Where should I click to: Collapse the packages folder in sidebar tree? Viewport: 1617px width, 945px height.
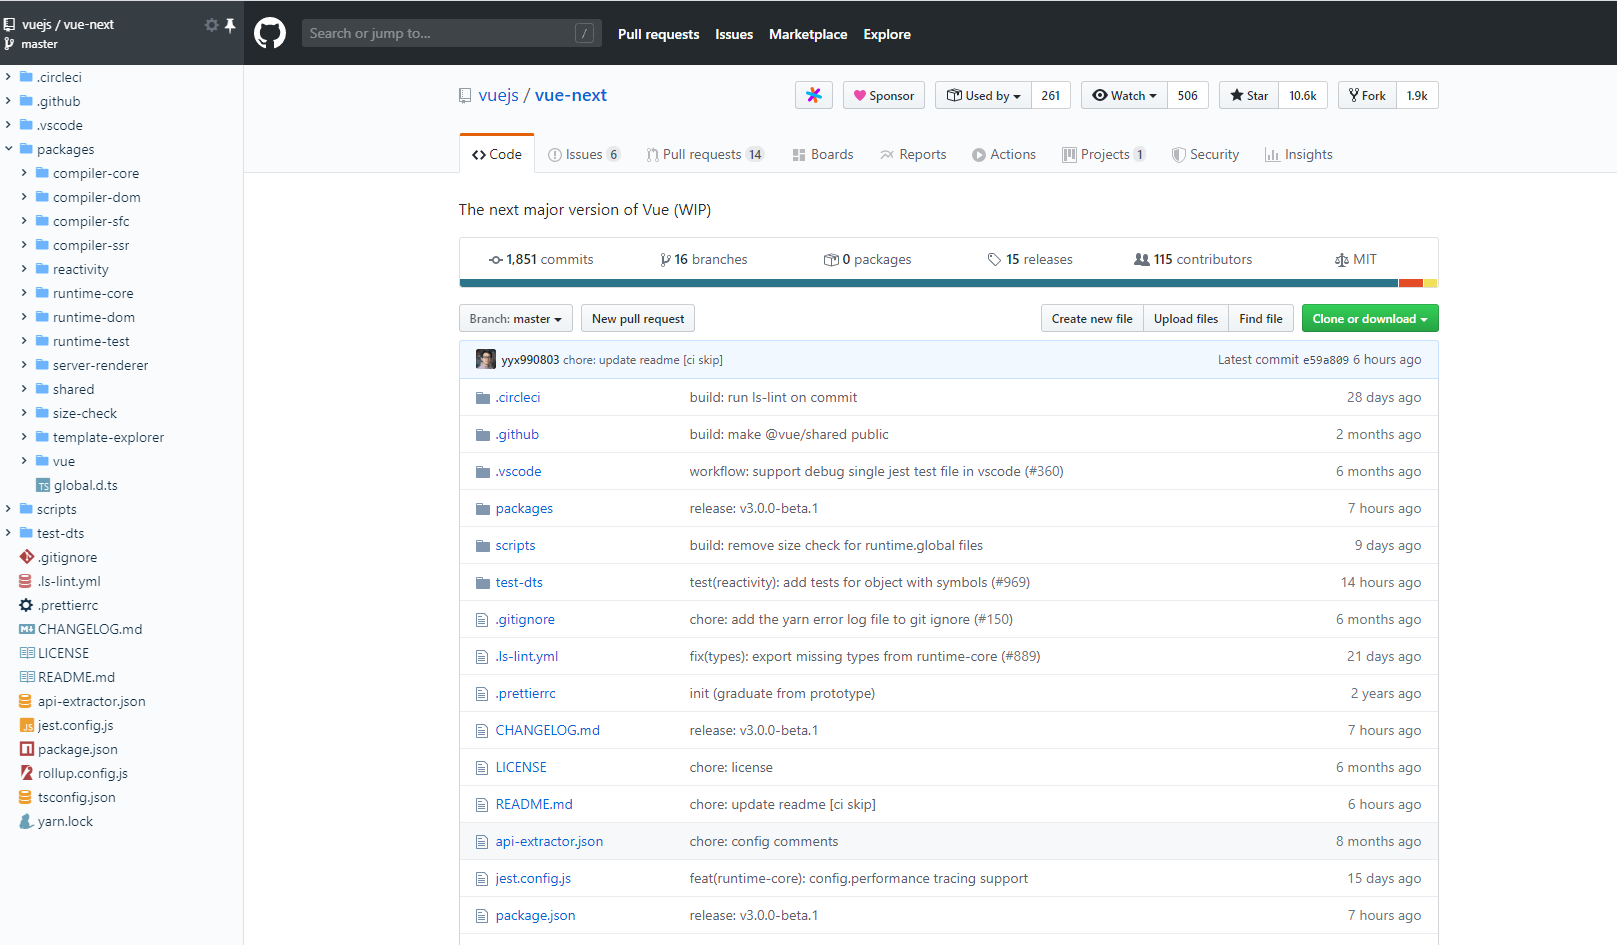[9, 149]
